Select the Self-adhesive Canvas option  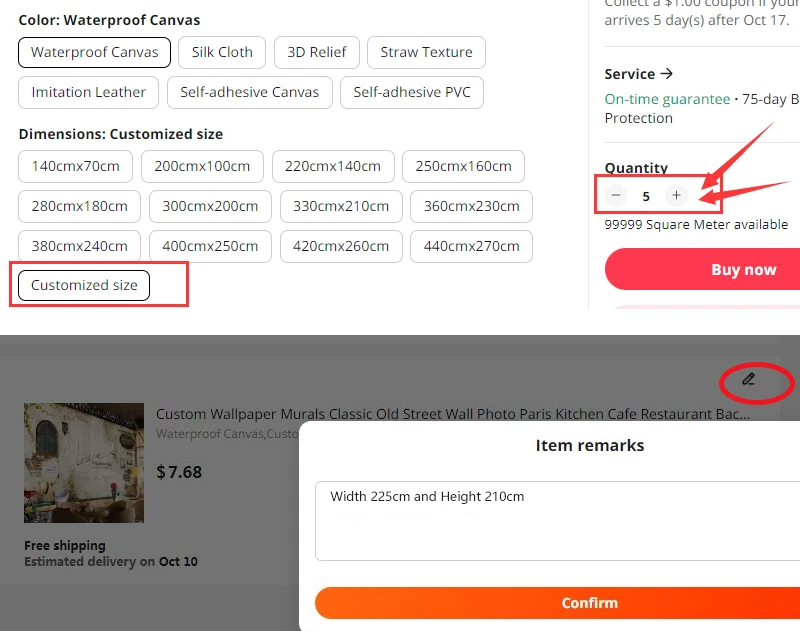(249, 92)
